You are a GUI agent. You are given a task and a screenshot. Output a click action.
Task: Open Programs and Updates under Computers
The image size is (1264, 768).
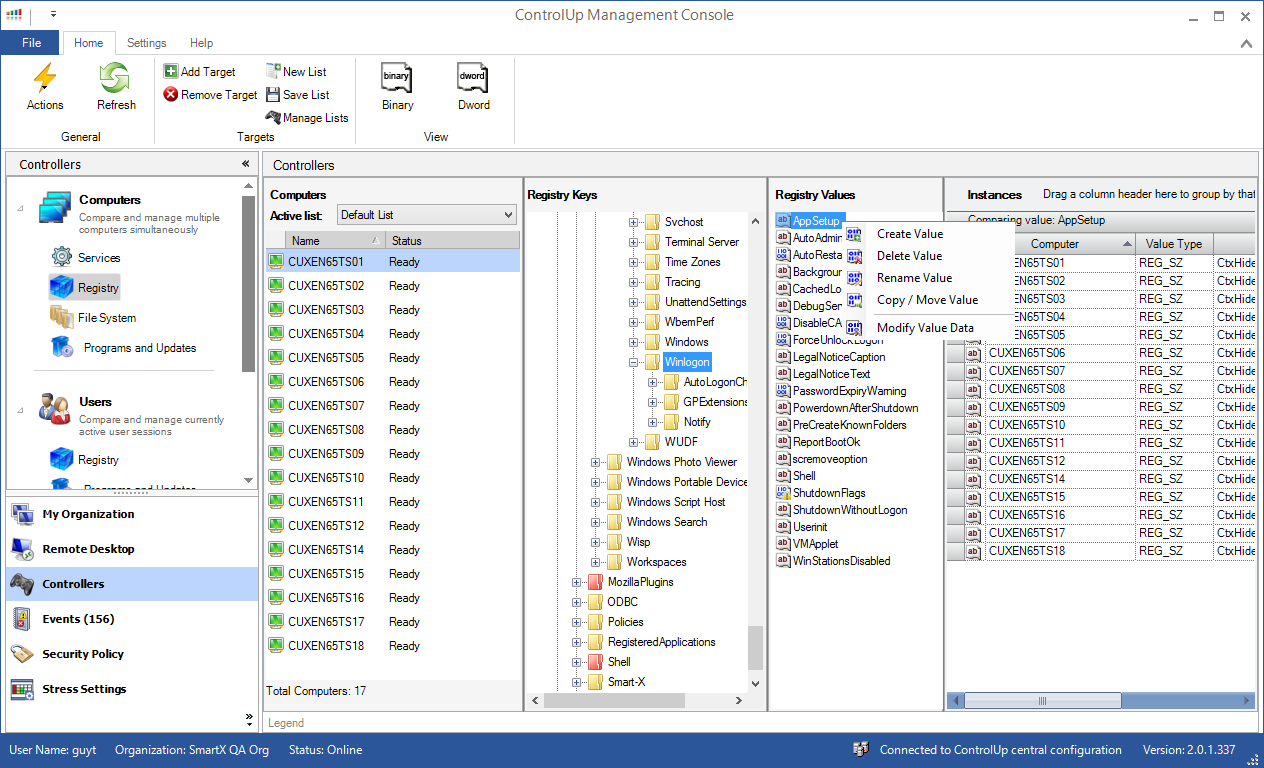coord(124,348)
